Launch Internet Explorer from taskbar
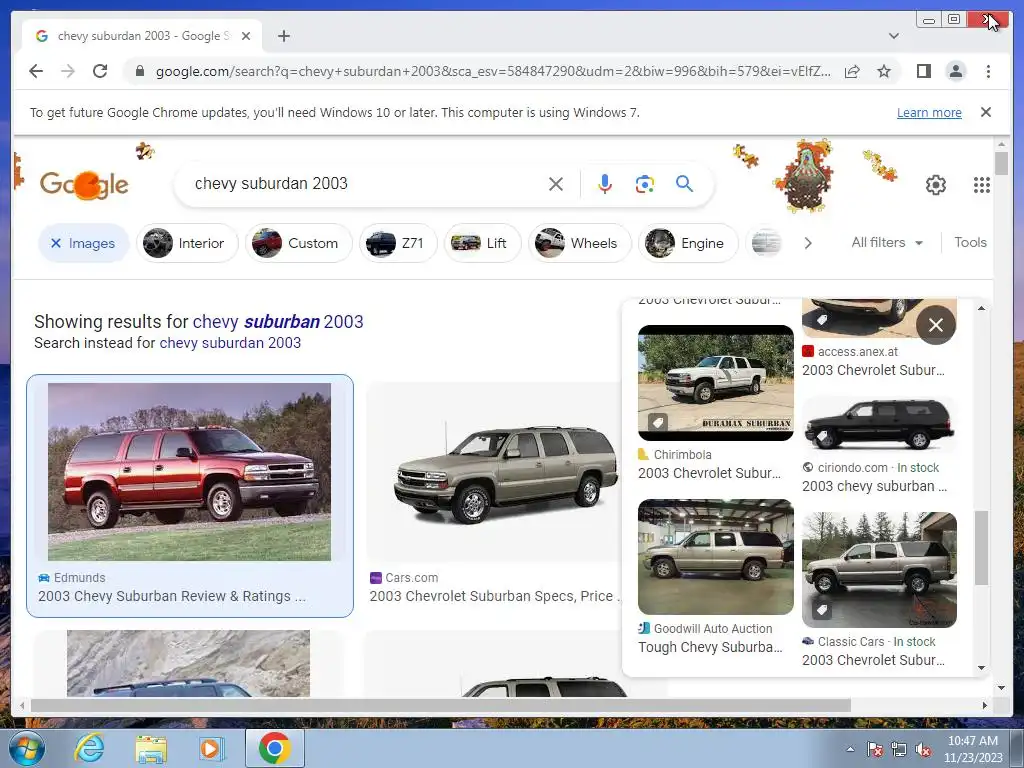Screen dimensions: 1024x768 click(89, 748)
